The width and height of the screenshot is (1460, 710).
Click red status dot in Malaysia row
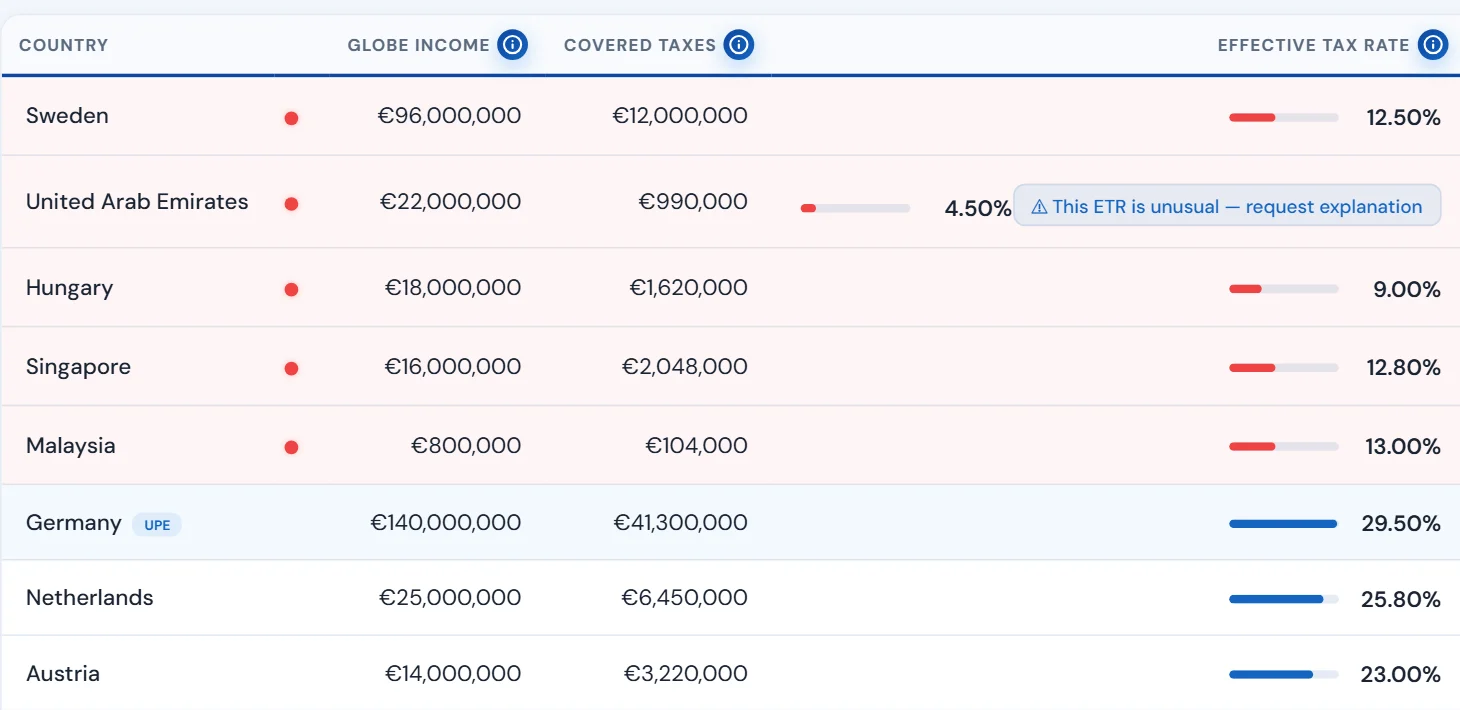click(291, 448)
